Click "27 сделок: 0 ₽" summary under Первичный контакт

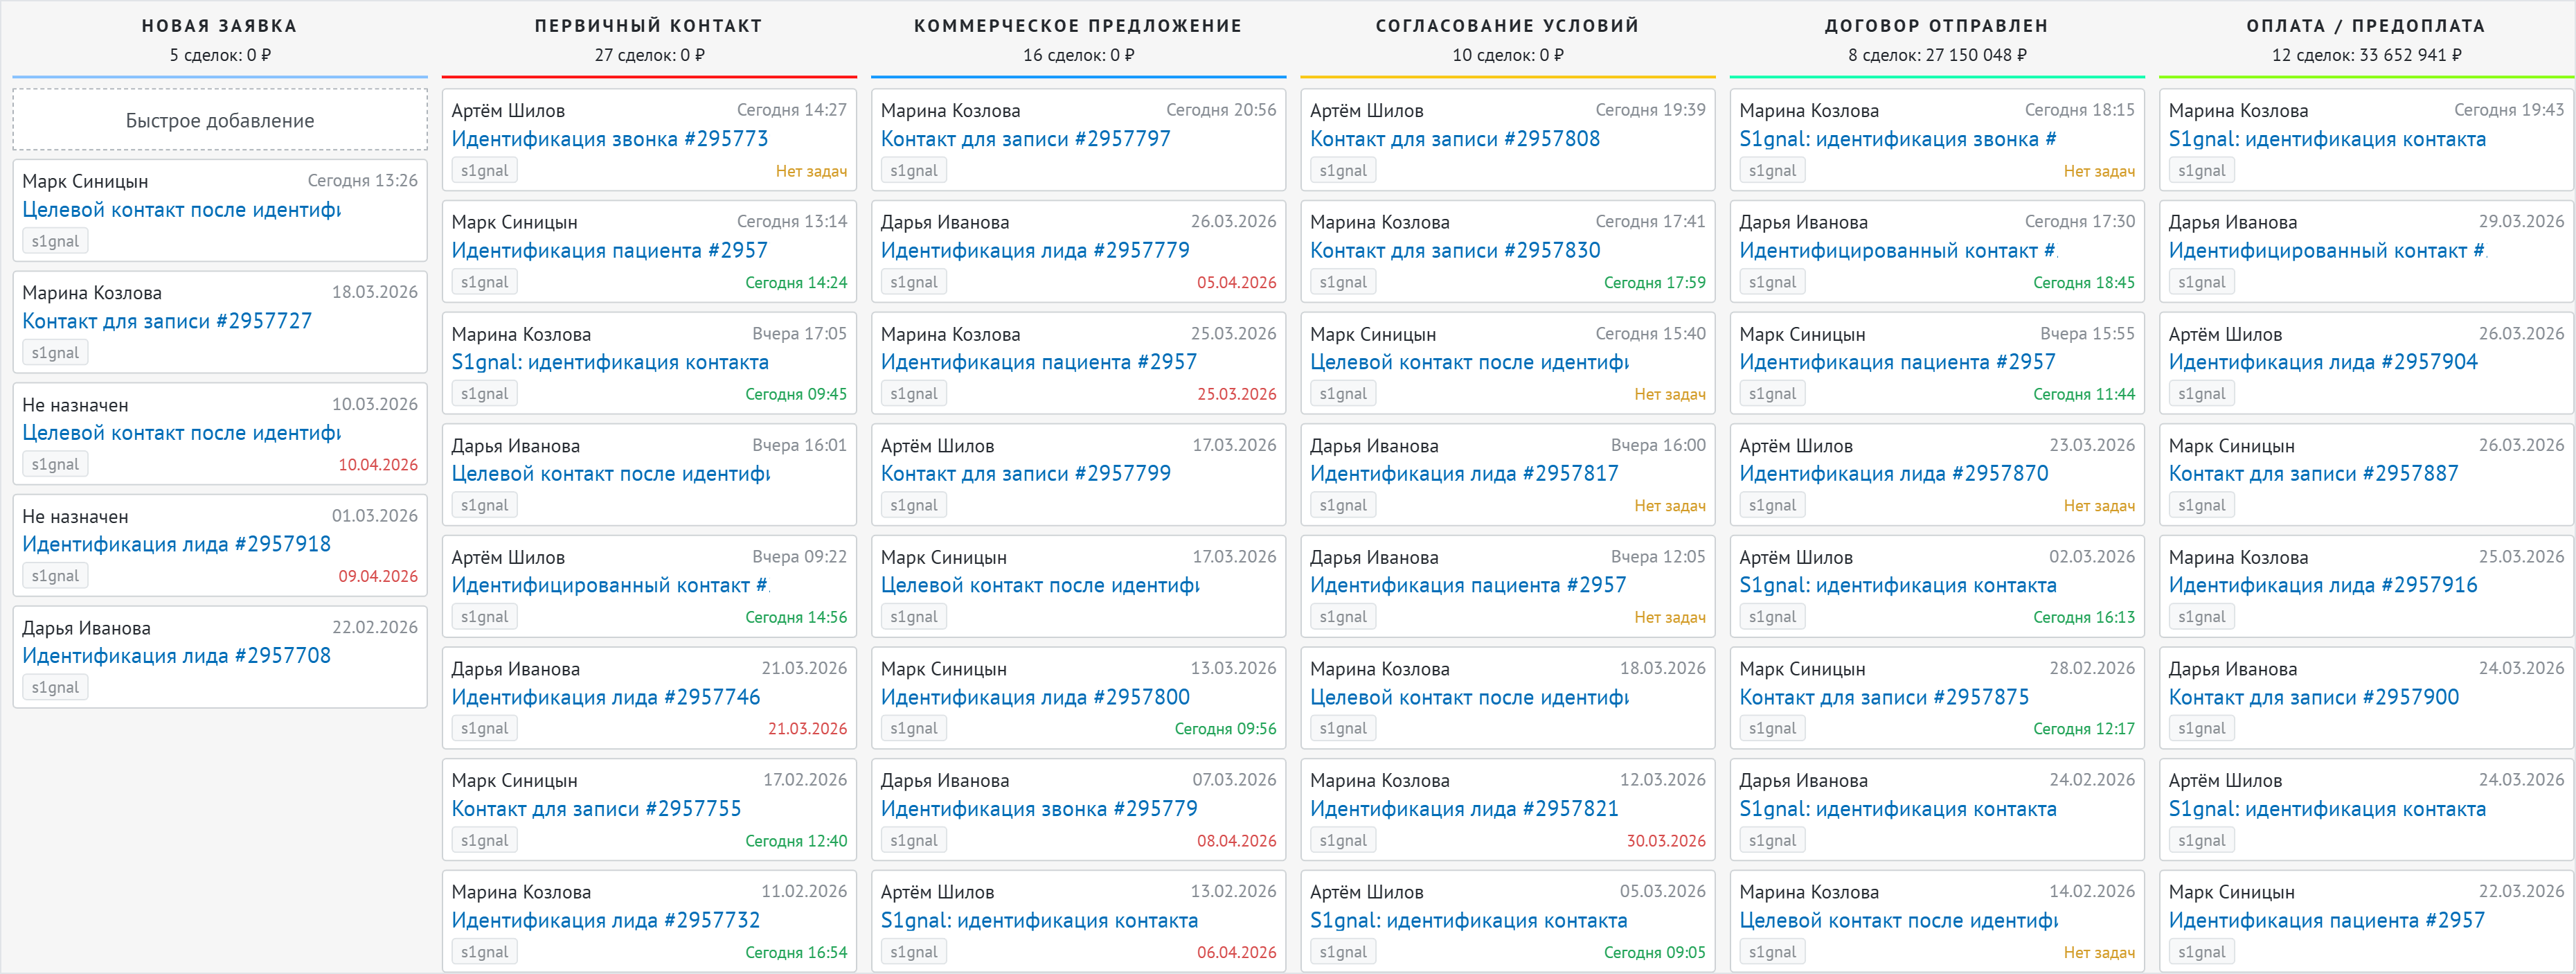tap(649, 55)
